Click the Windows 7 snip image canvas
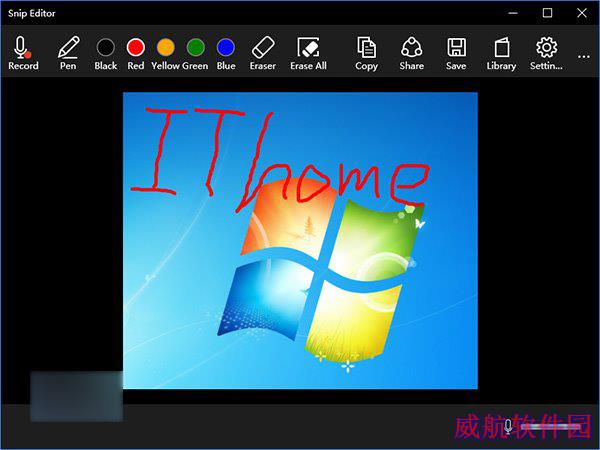 [300, 240]
